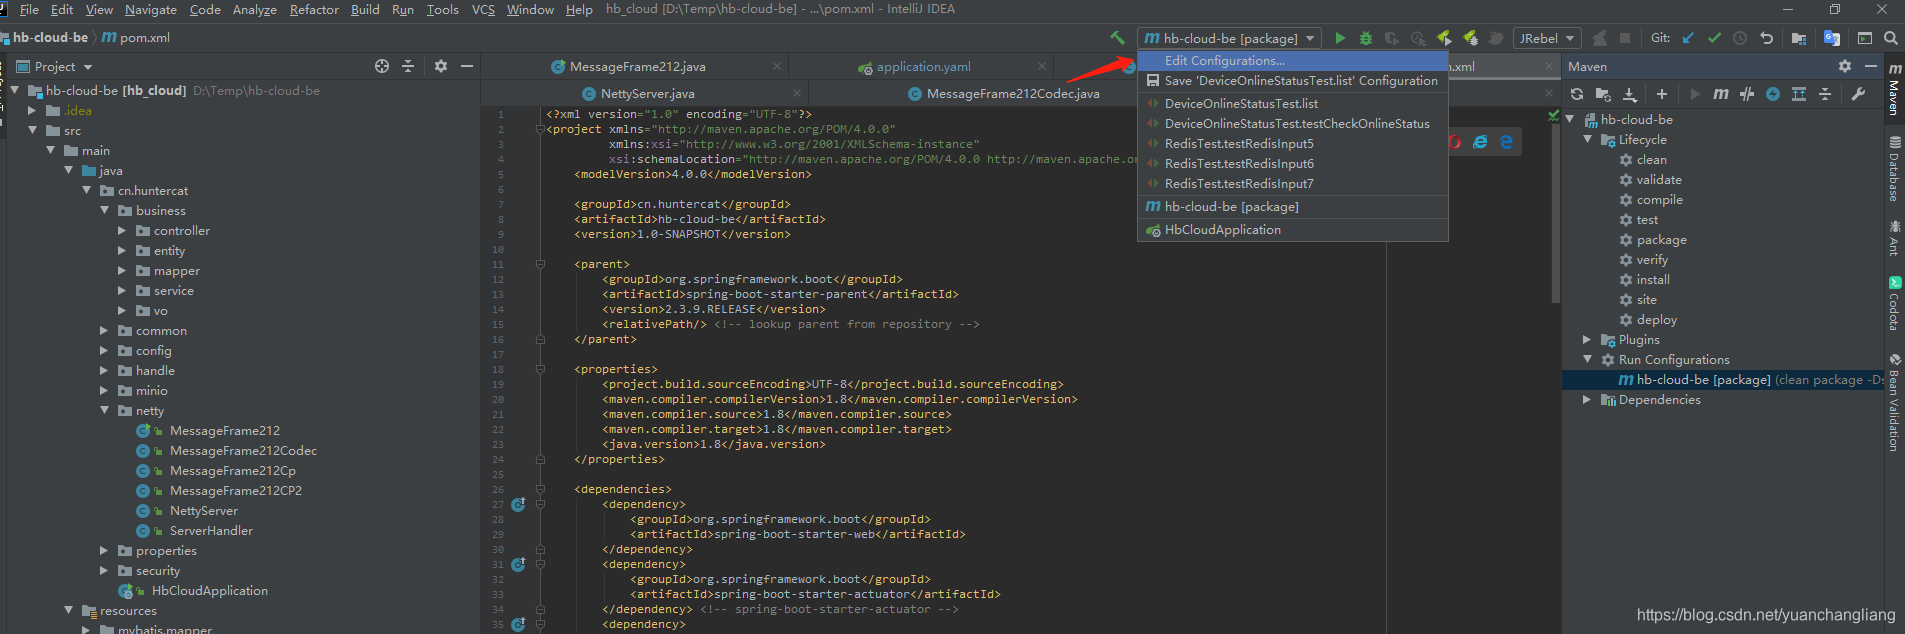Open the Codota side tool window

[1894, 304]
